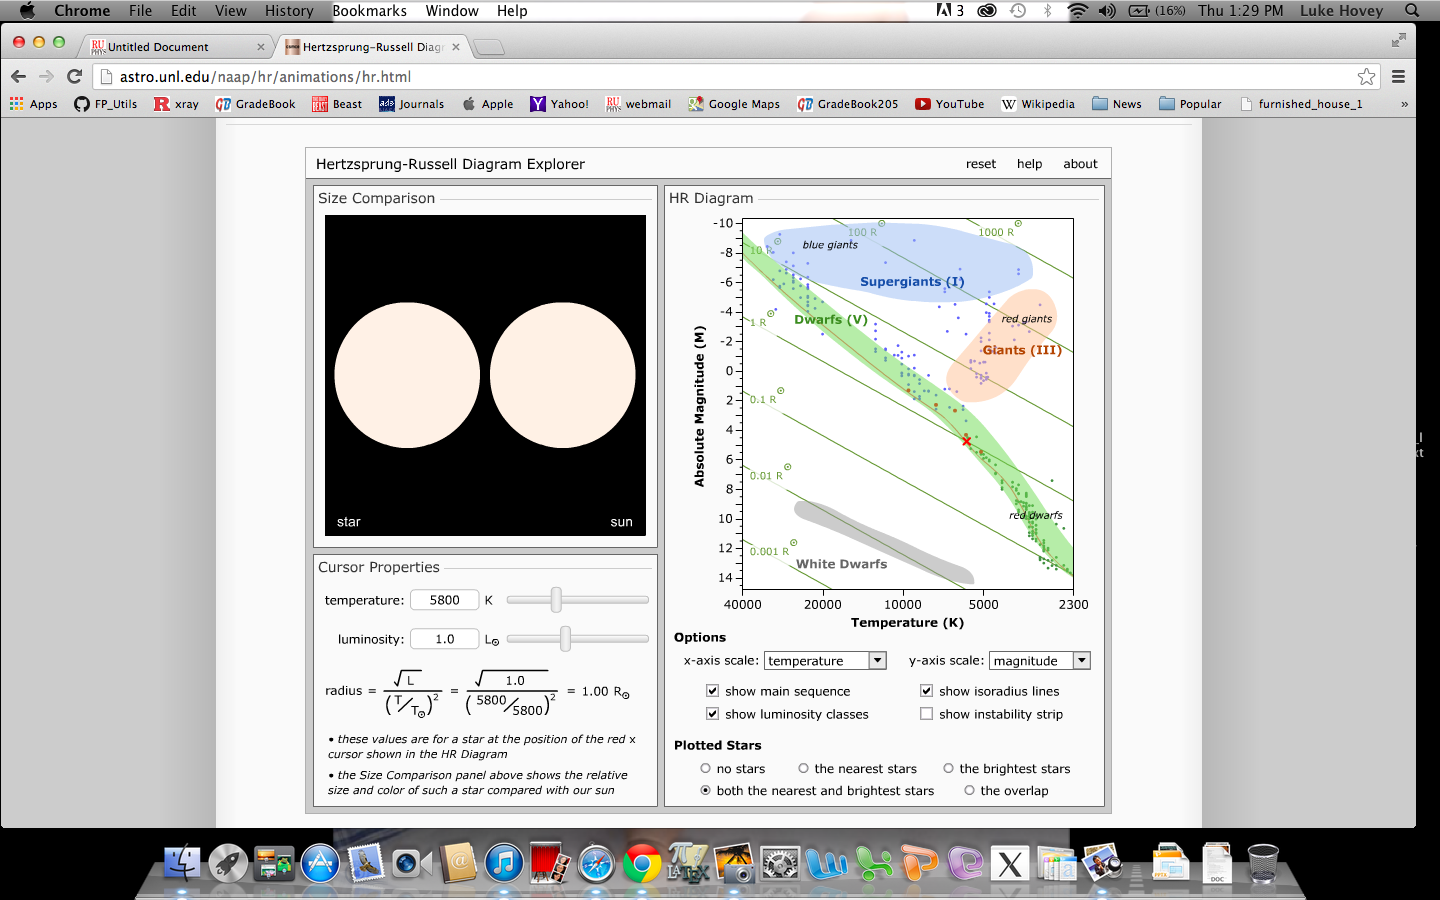The image size is (1440, 900).
Task: Open the FP_Utils GitHub bookmark
Action: click(x=105, y=104)
